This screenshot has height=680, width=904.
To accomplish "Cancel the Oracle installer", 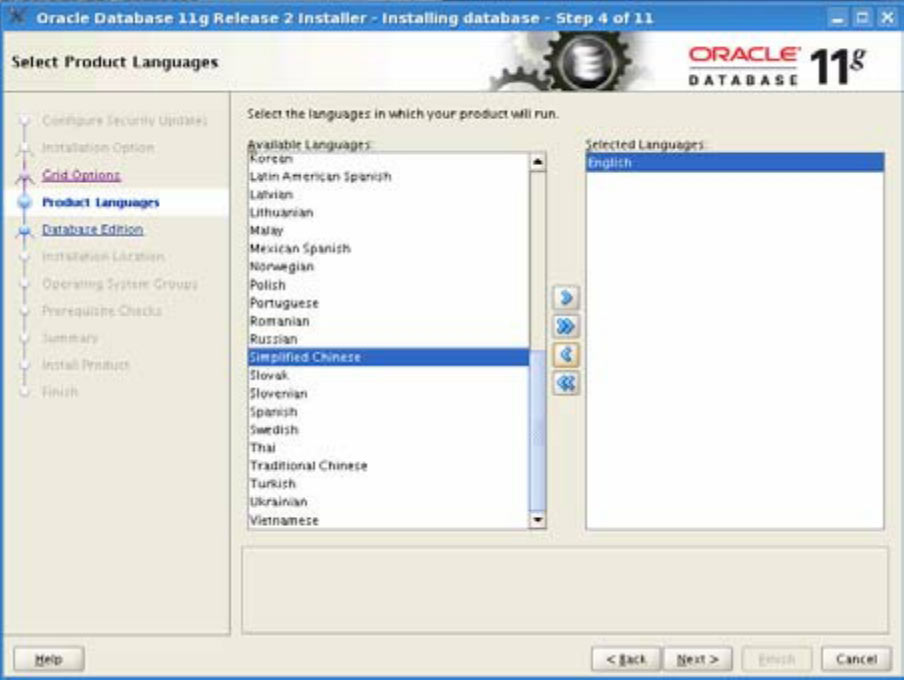I will (x=855, y=659).
